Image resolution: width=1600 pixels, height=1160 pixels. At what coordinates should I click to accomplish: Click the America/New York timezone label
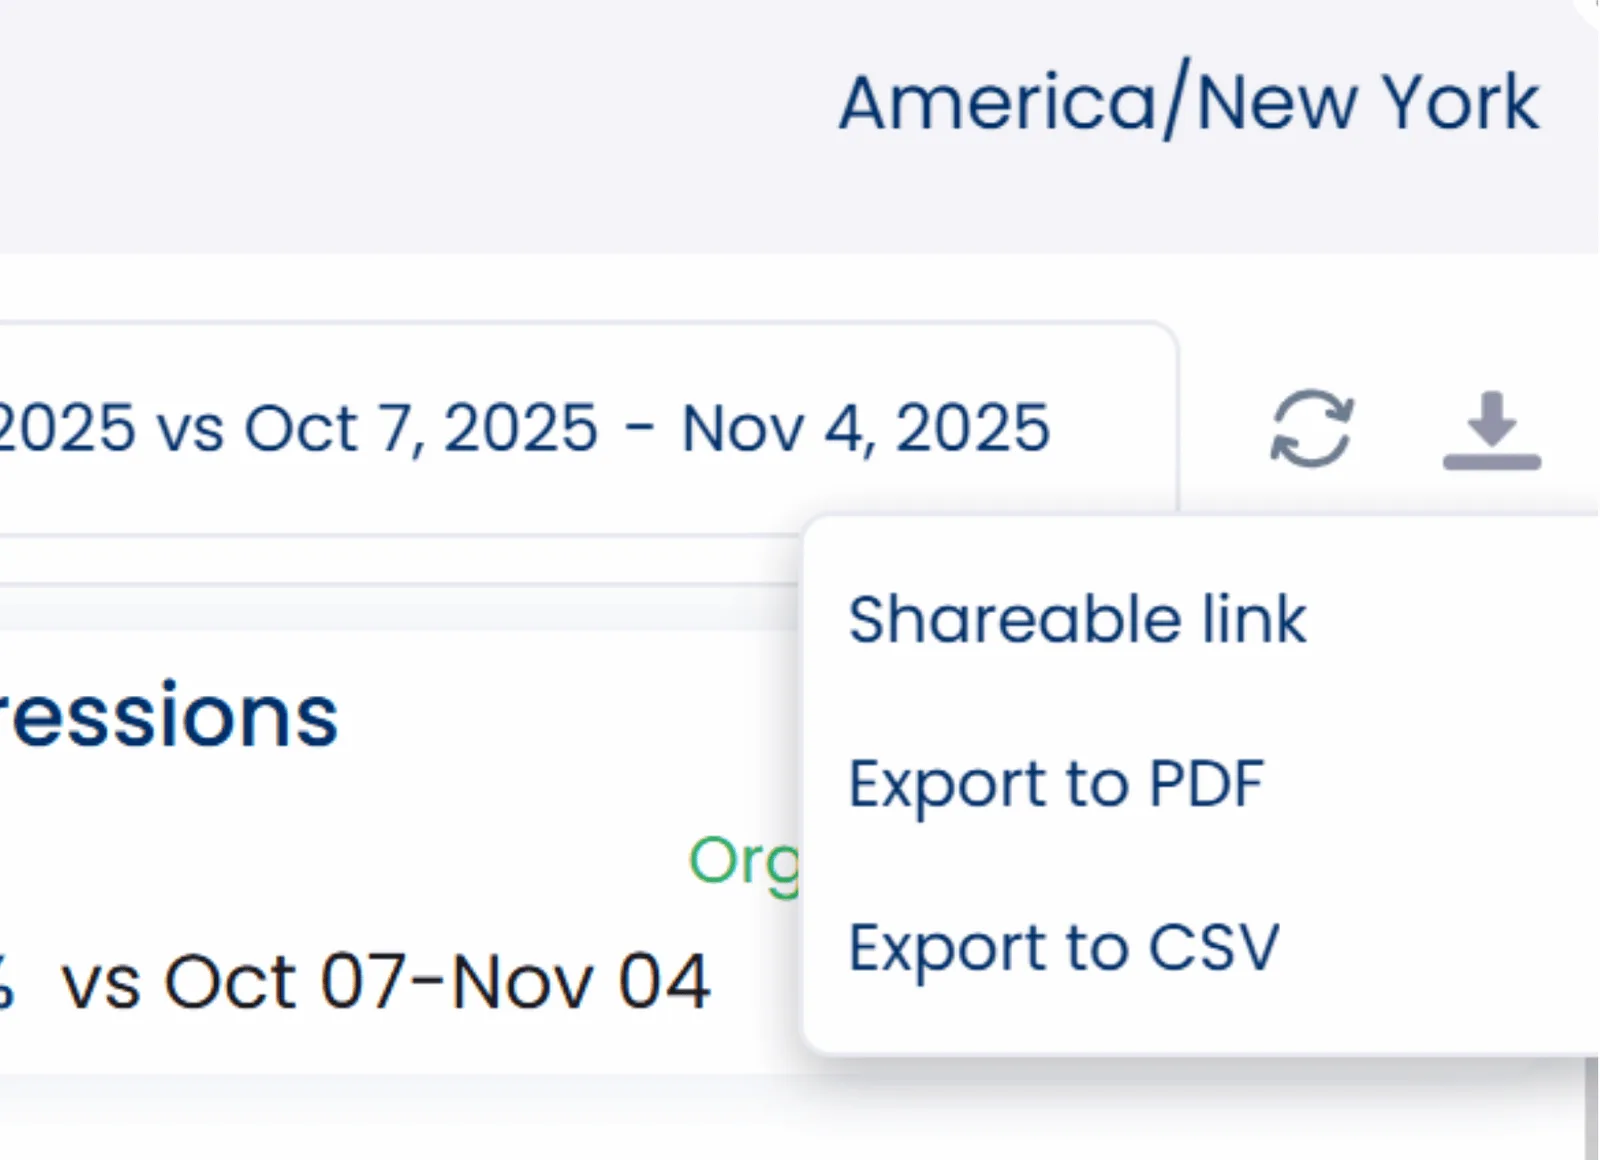(x=1188, y=102)
